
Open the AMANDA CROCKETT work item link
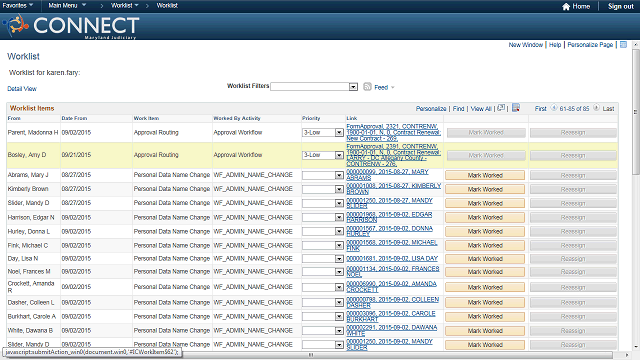(391, 287)
